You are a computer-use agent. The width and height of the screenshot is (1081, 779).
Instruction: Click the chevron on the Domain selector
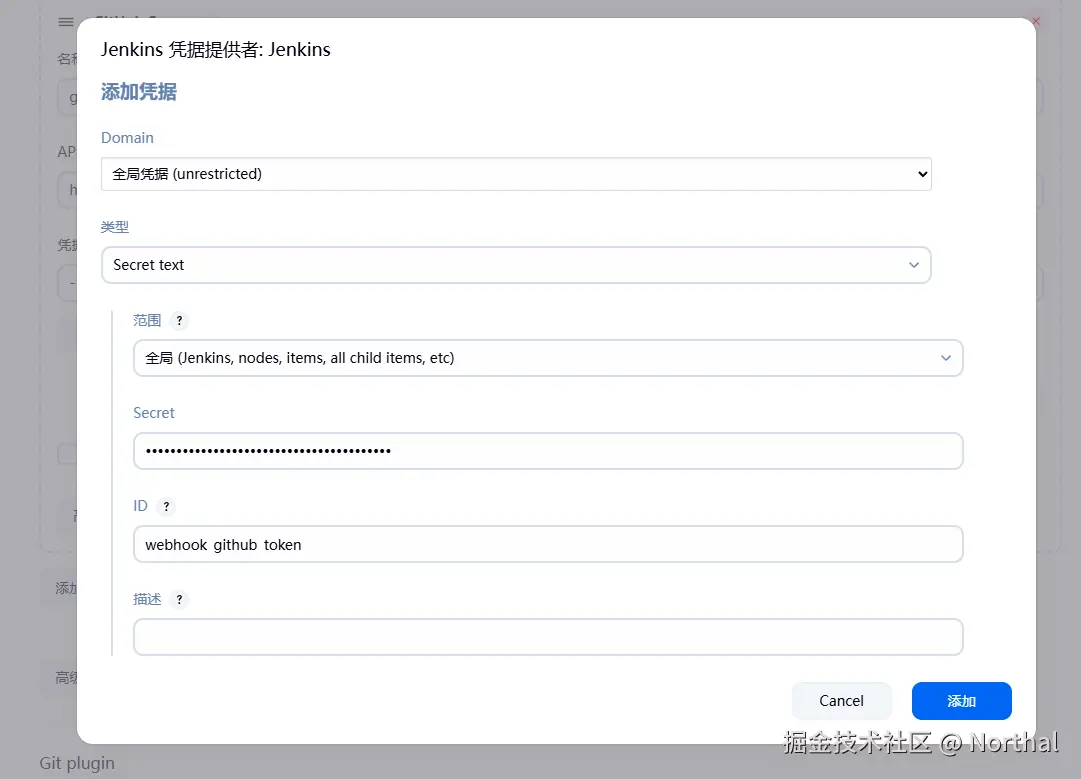pyautogui.click(x=921, y=173)
